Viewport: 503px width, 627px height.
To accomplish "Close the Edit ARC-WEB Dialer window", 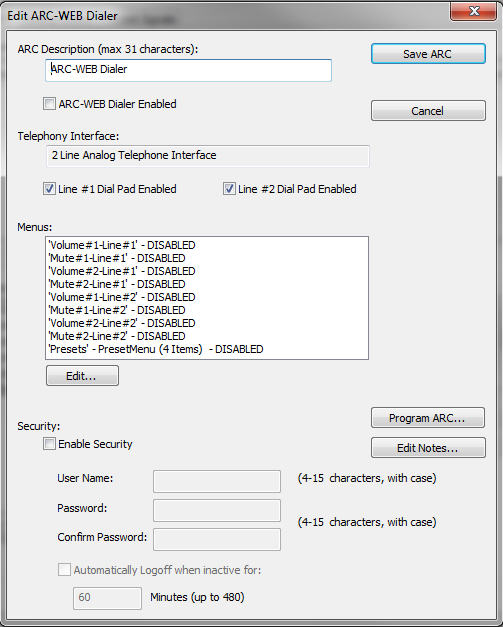I will point(473,11).
